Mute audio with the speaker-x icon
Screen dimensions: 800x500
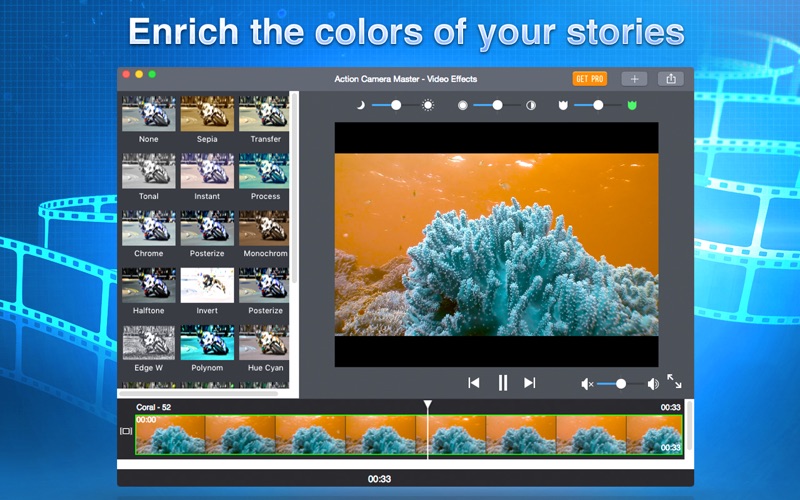(587, 384)
